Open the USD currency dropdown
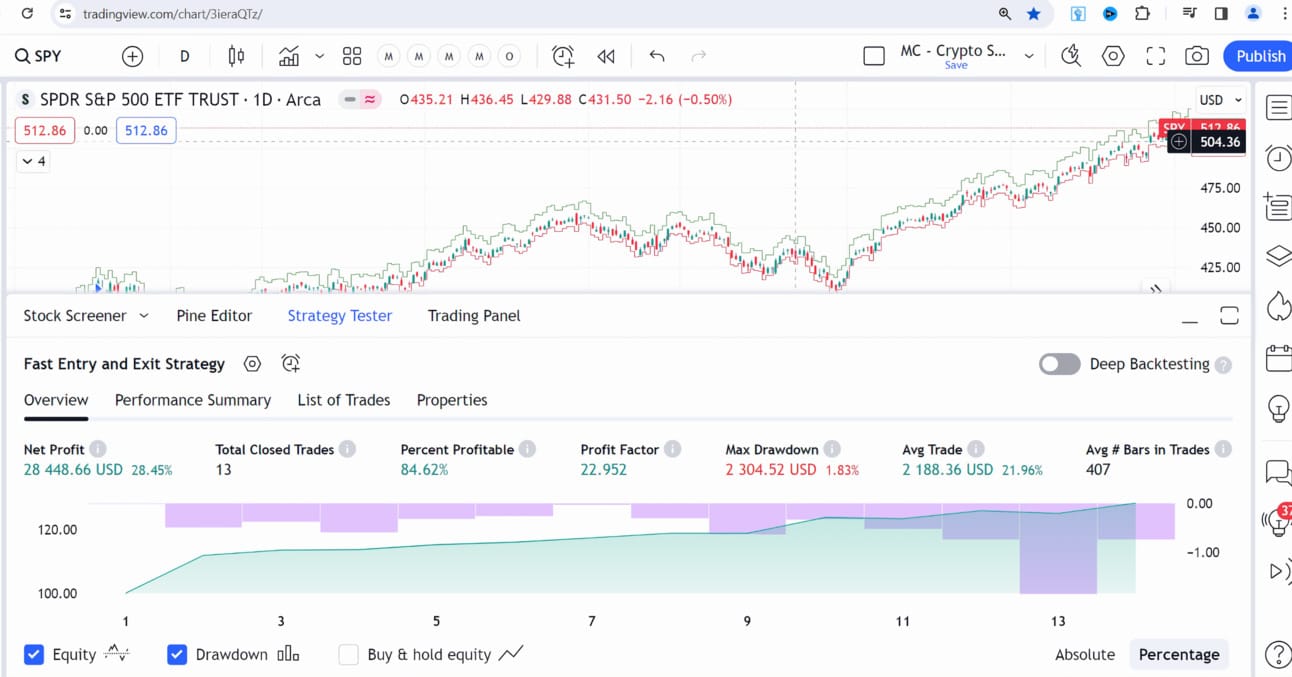 coord(1220,99)
